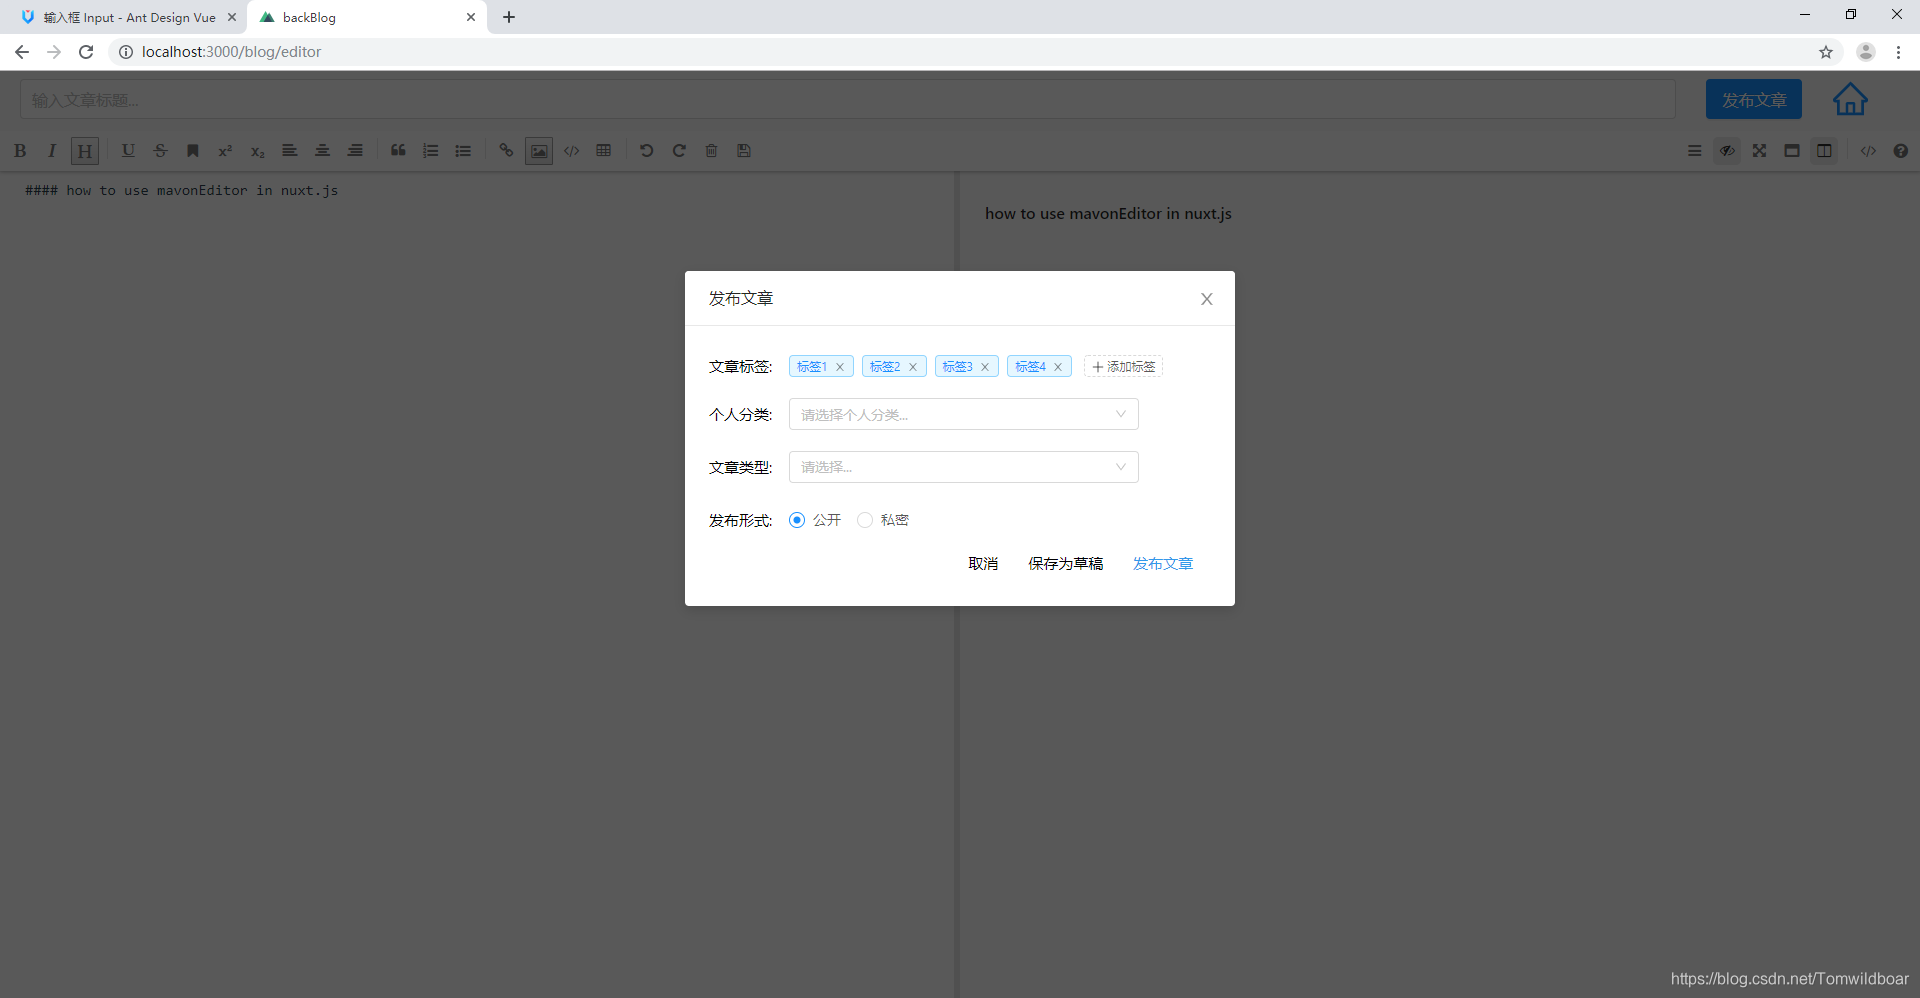1920x998 pixels.
Task: Undo last edit icon
Action: click(x=647, y=151)
